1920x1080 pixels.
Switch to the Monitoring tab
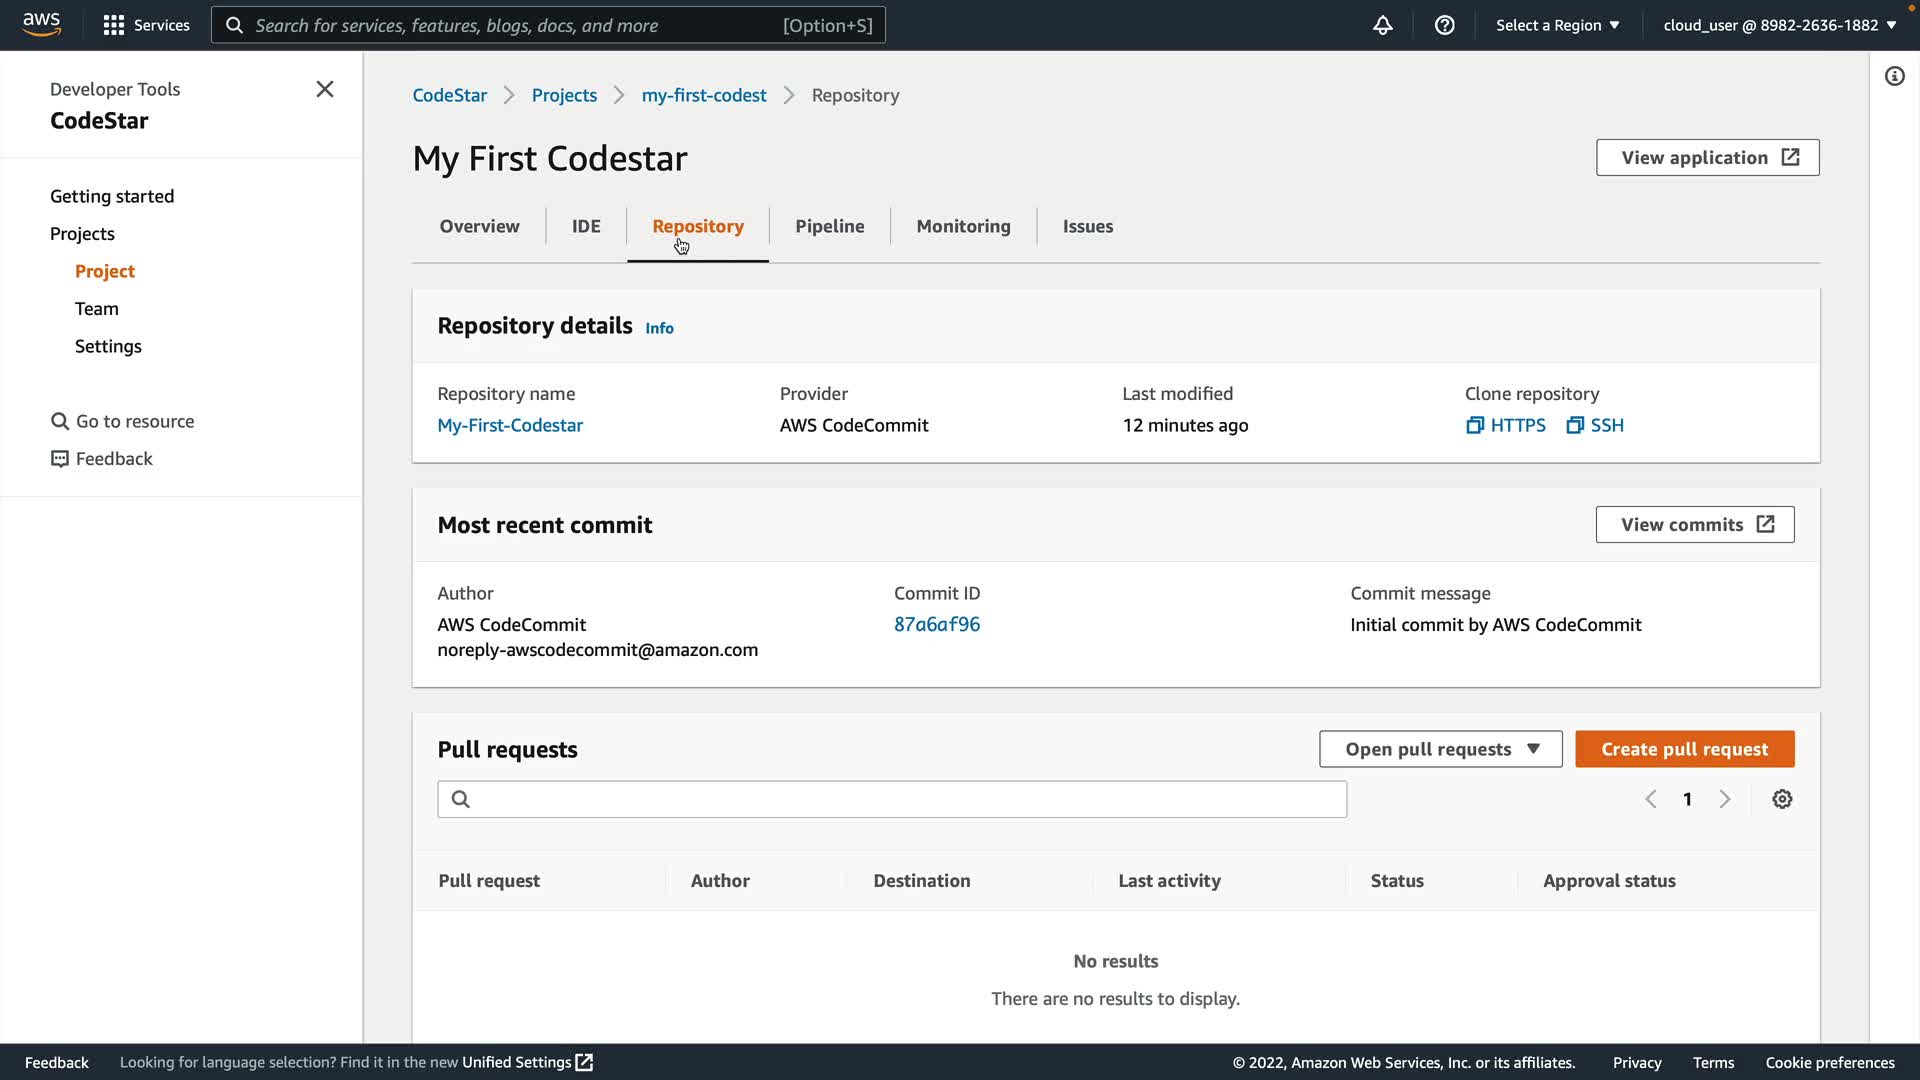click(963, 226)
